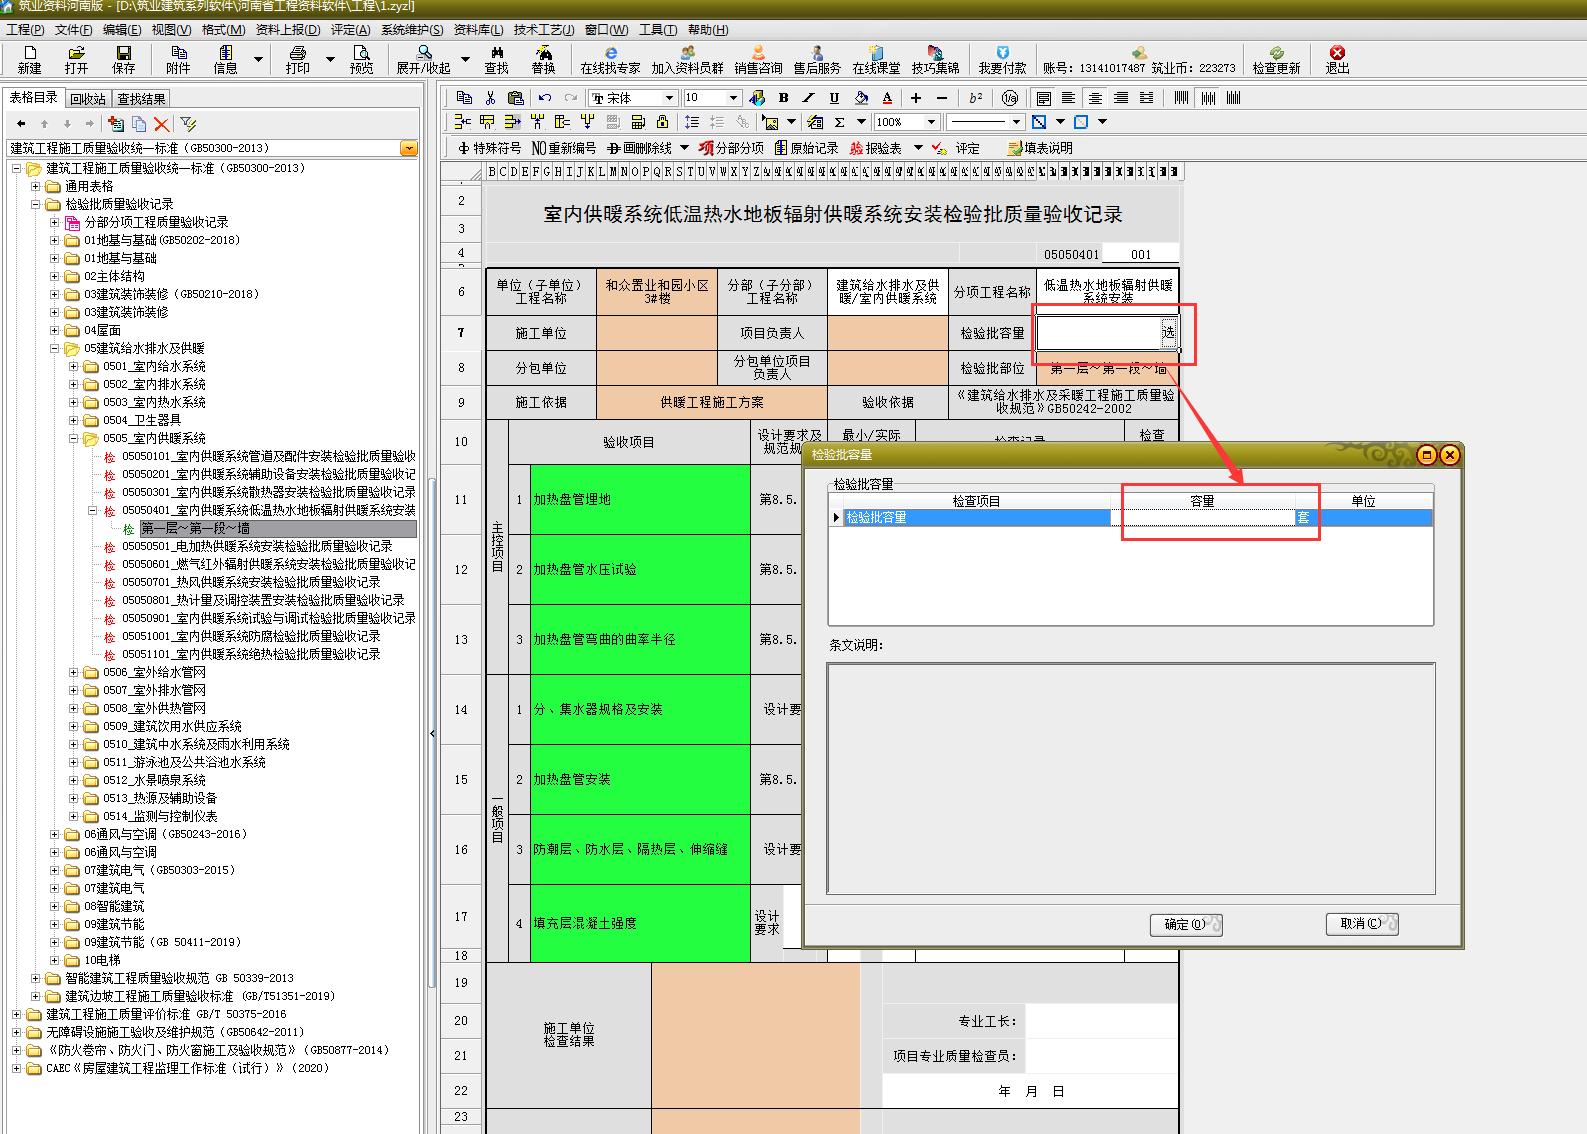The width and height of the screenshot is (1587, 1134).
Task: Open the 编辑(E) menu
Action: pyautogui.click(x=122, y=30)
